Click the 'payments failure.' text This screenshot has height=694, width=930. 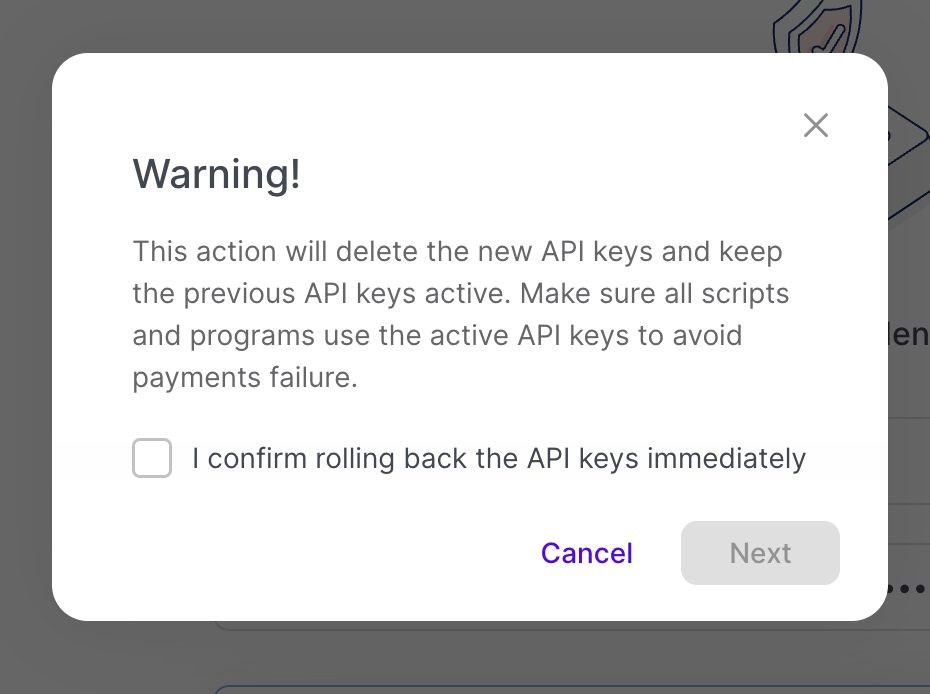[245, 378]
